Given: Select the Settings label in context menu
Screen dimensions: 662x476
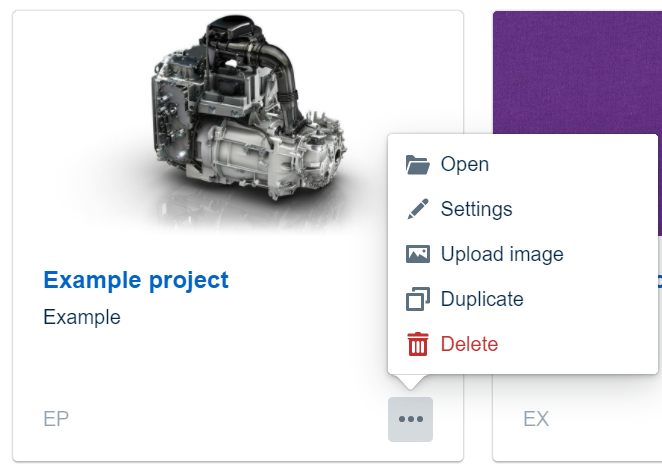Looking at the screenshot, I should 476,210.
